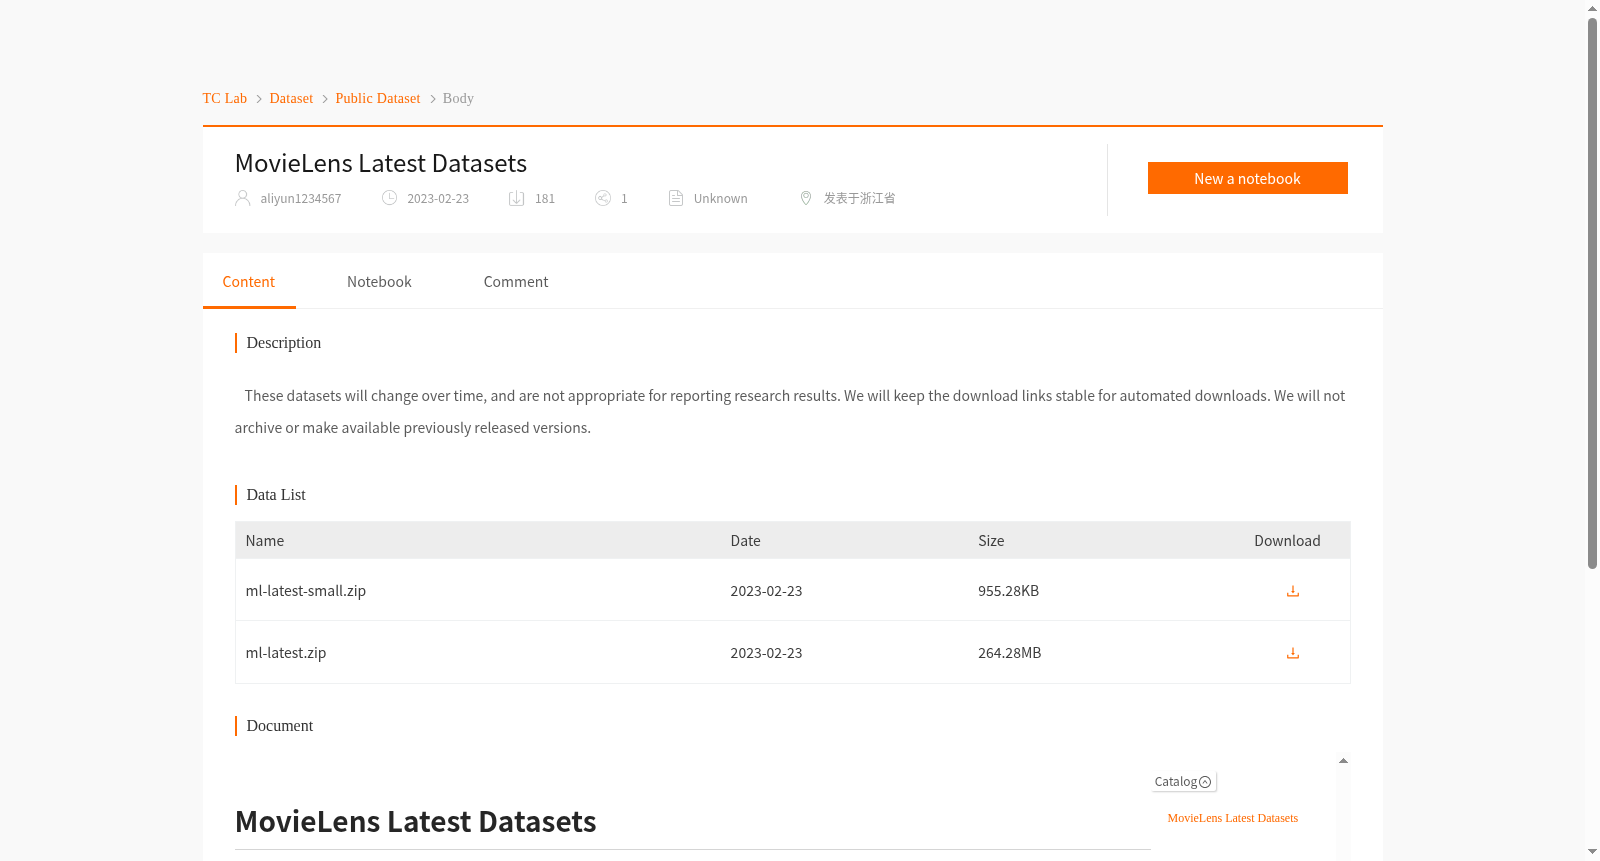Open the Content tab
The image size is (1600, 861).
(249, 282)
